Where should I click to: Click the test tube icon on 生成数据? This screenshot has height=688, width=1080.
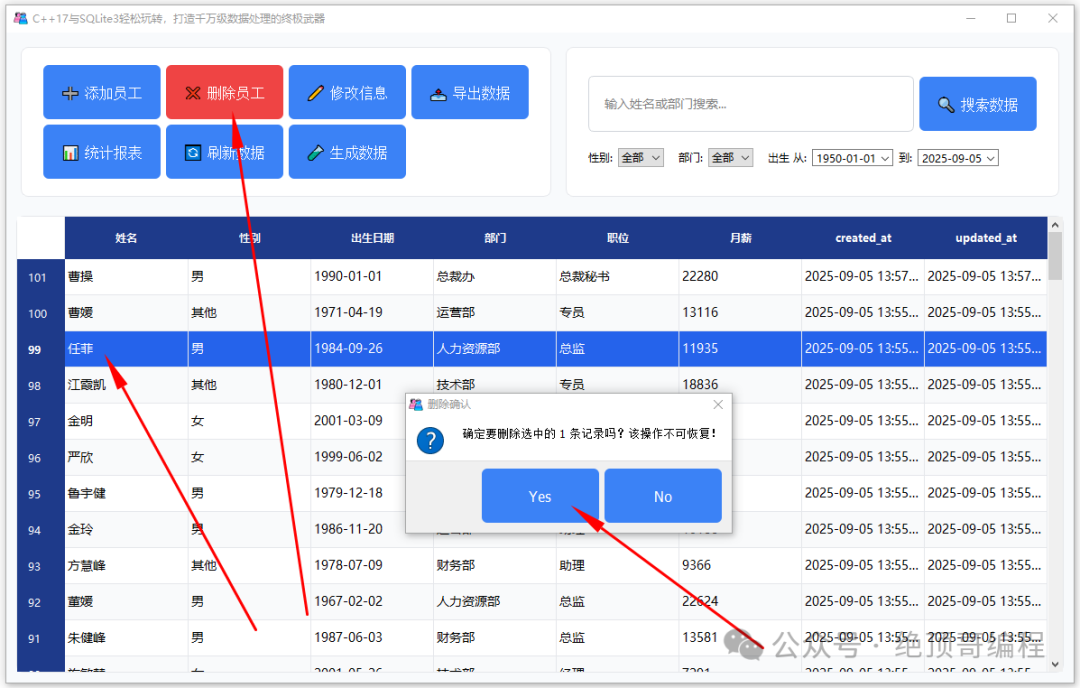point(315,153)
